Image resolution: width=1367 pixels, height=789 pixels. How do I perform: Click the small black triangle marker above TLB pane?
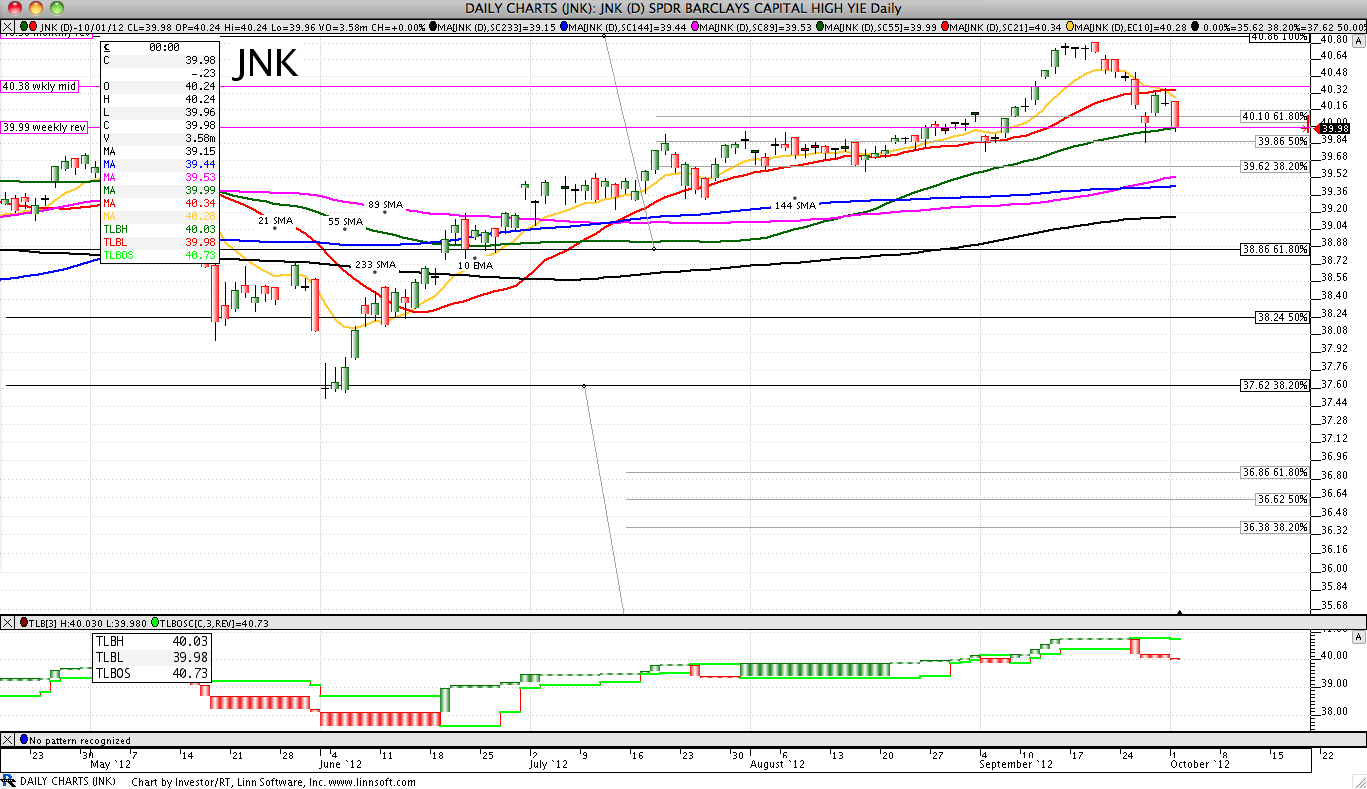[1181, 612]
